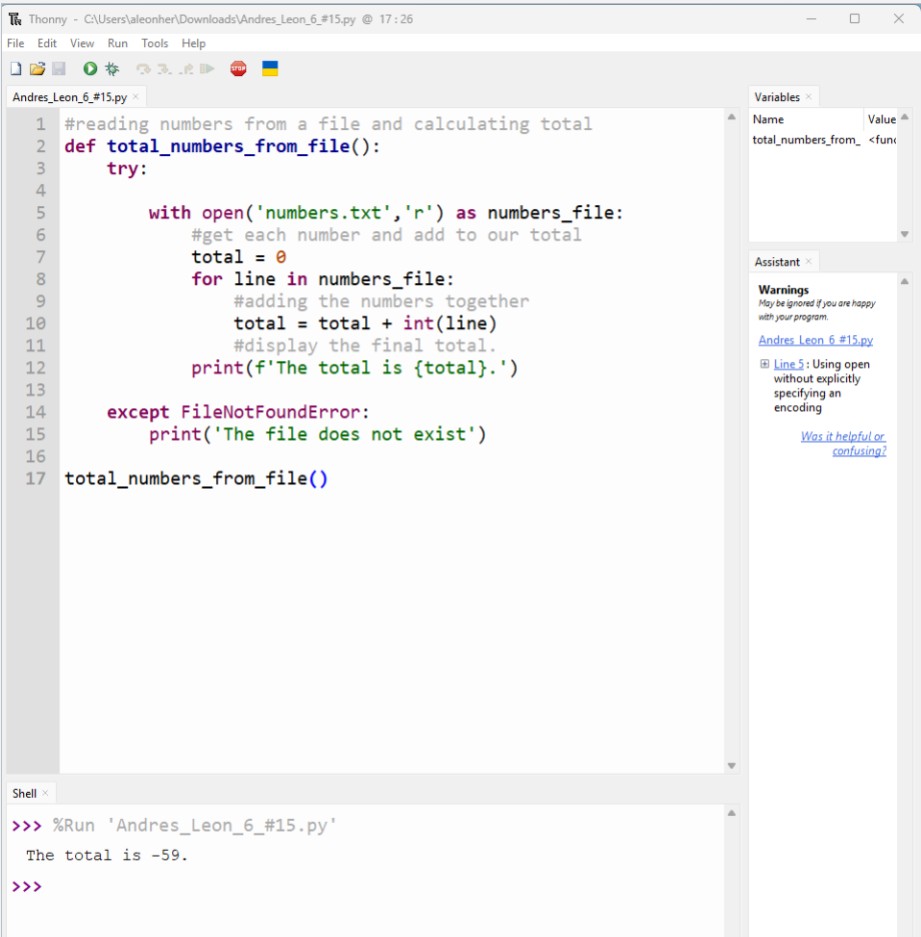This screenshot has height=937, width=921.
Task: Select the total_numbers_from_ variable row
Action: 824,140
